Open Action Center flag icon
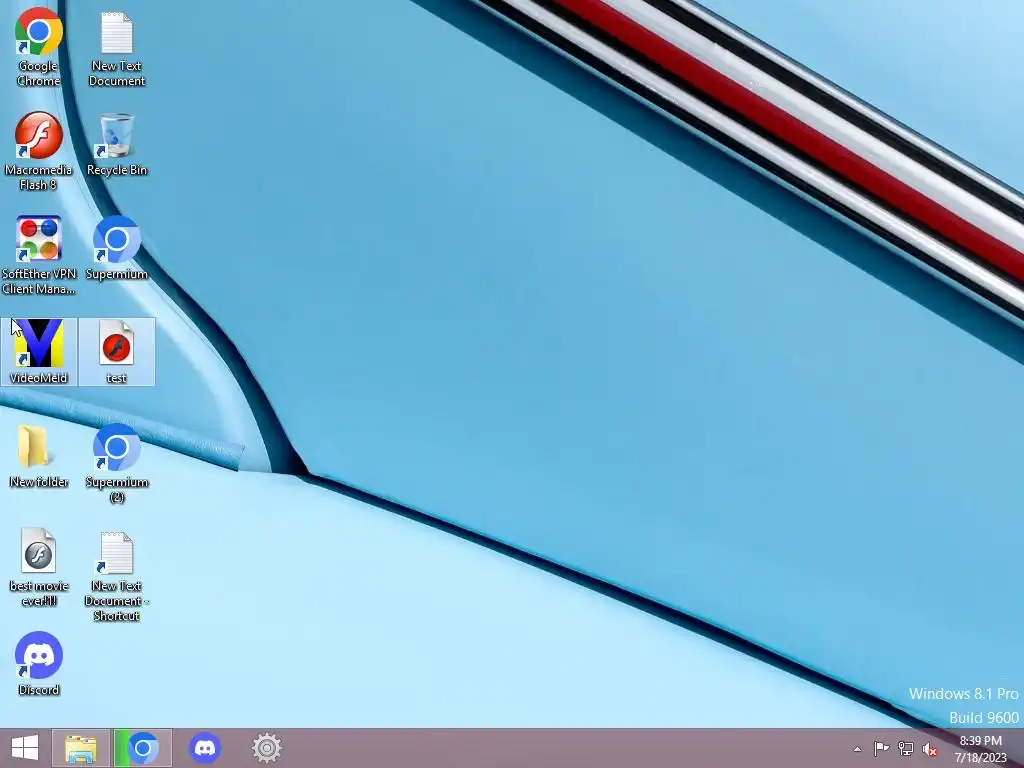 click(881, 749)
